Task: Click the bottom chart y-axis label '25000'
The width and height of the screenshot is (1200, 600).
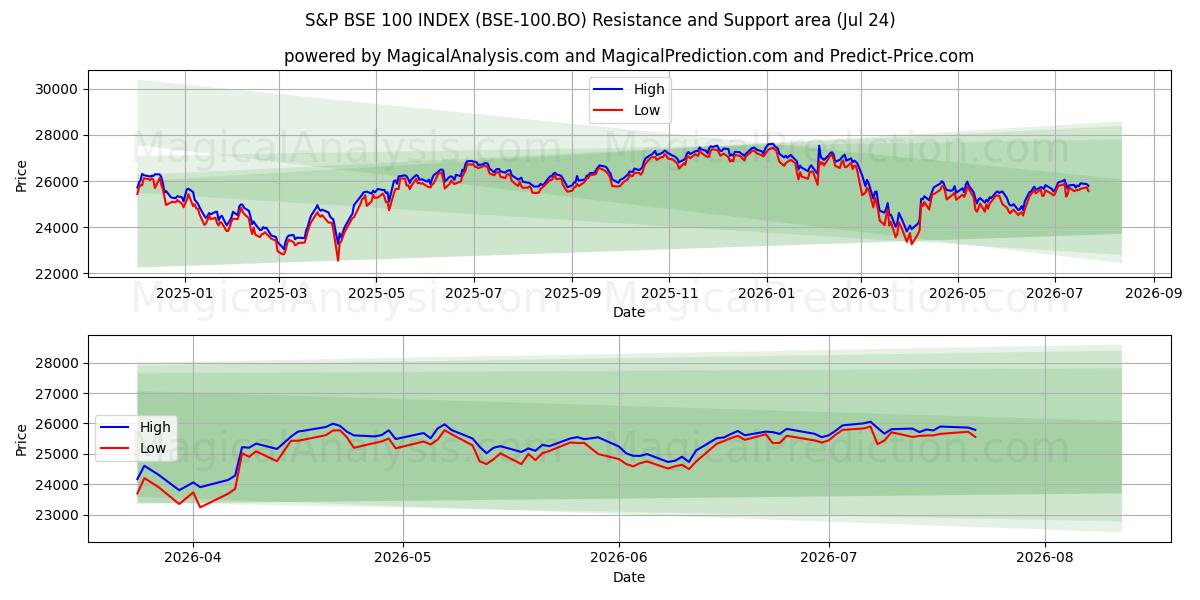Action: point(56,454)
